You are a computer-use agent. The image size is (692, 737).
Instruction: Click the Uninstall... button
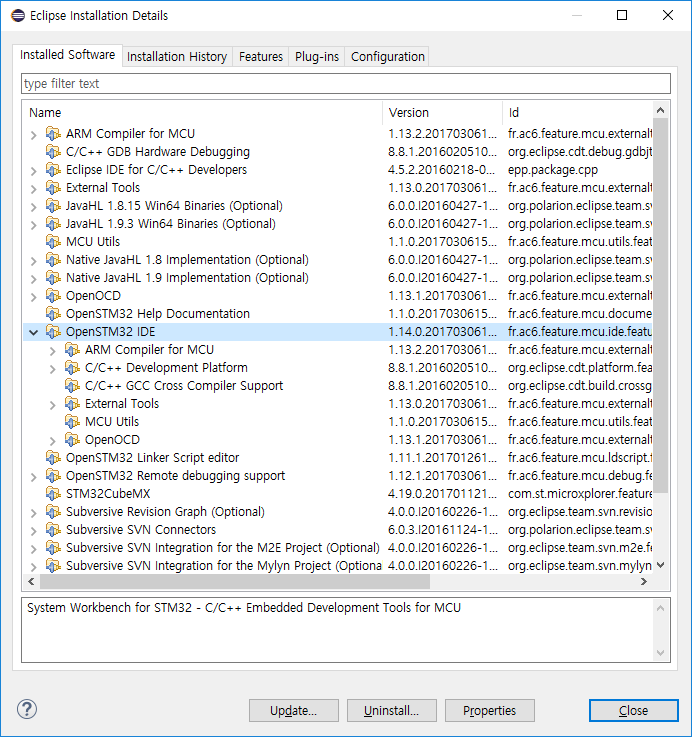tap(392, 710)
